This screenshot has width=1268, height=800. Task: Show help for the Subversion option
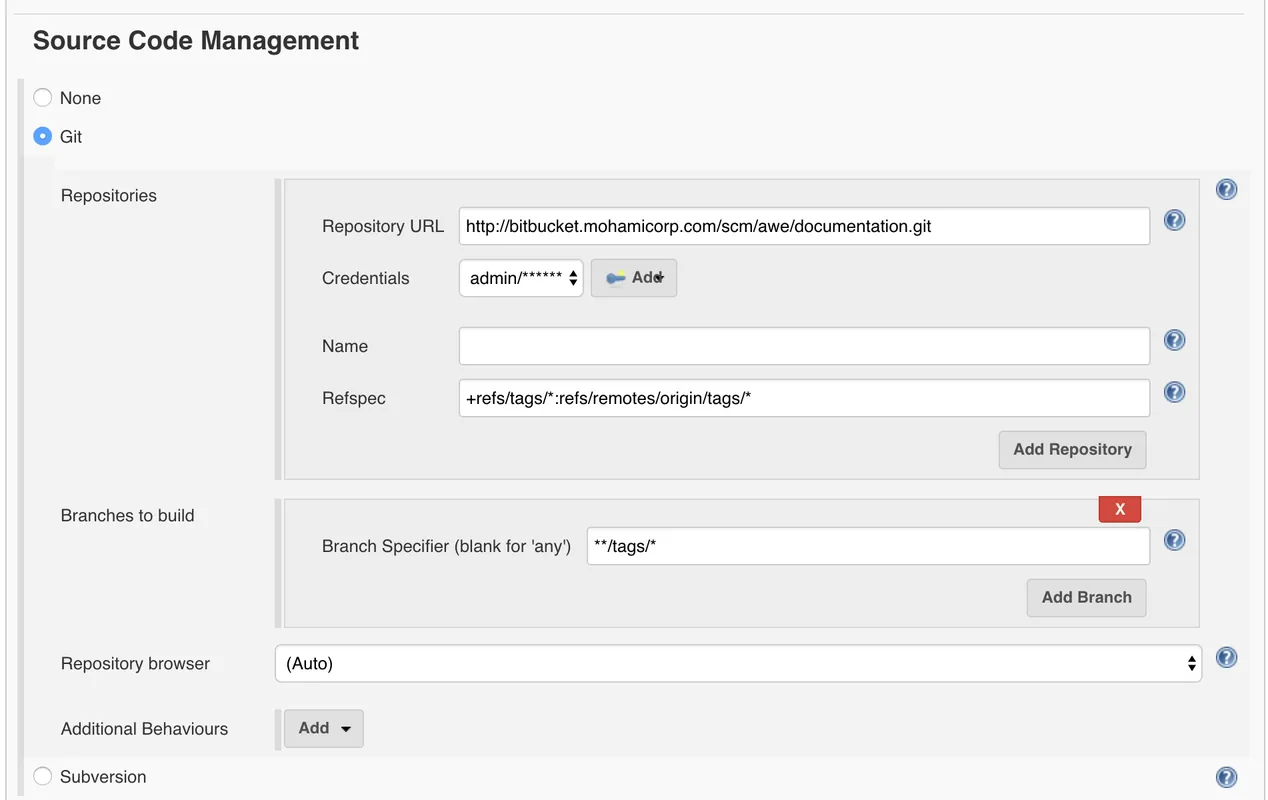click(x=1226, y=777)
